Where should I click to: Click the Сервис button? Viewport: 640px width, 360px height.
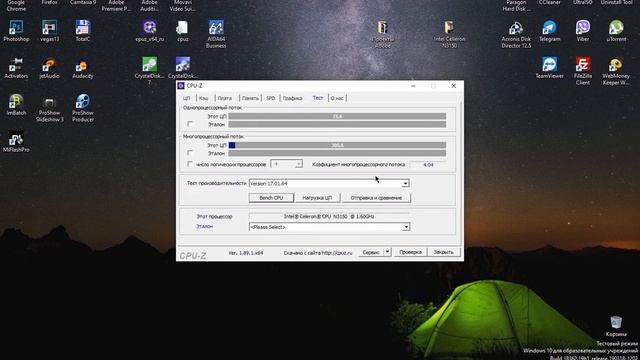click(x=371, y=252)
